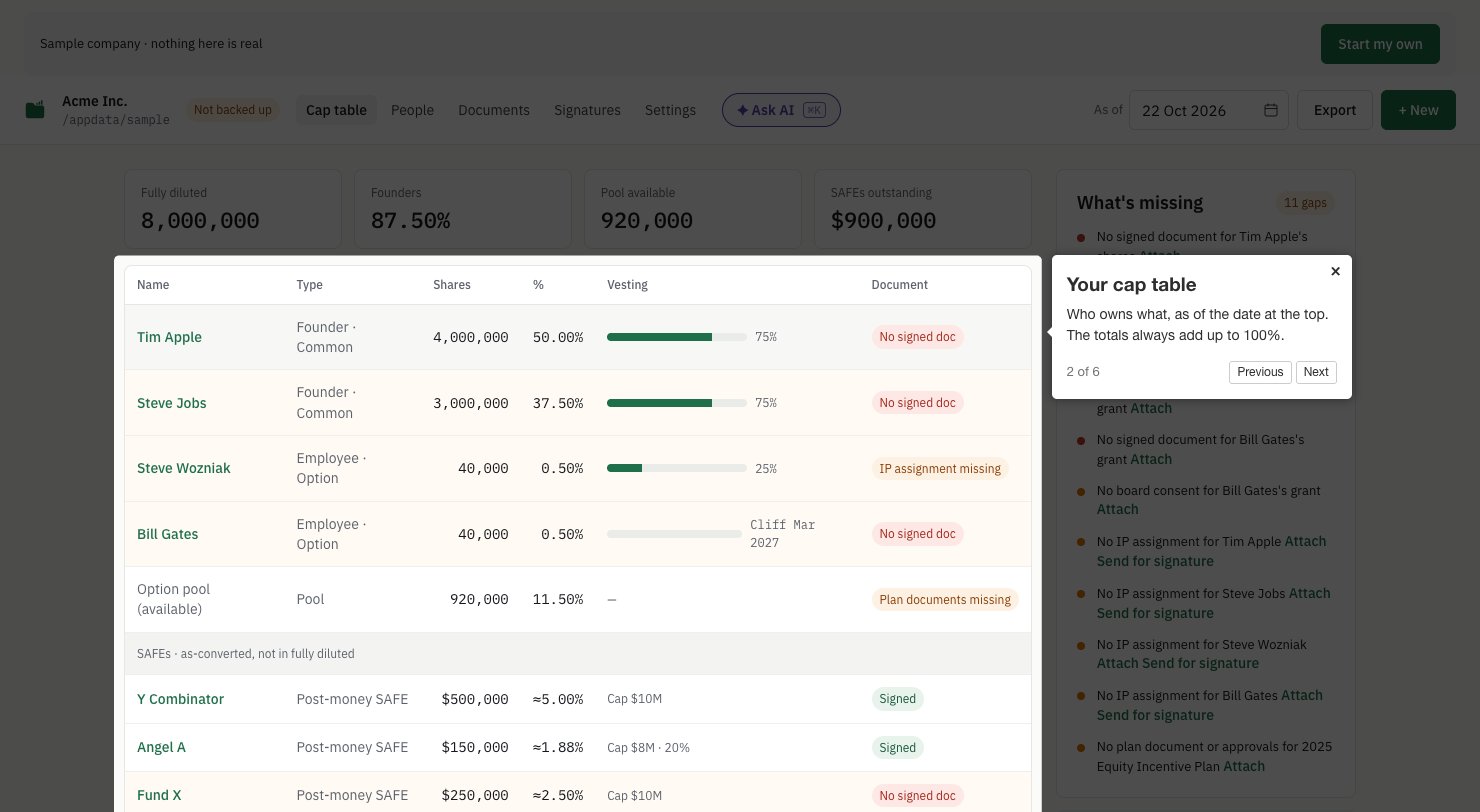Viewport: 1480px width, 812px height.
Task: Click Attach for Steve Jobs IP assignment
Action: coord(1310,593)
